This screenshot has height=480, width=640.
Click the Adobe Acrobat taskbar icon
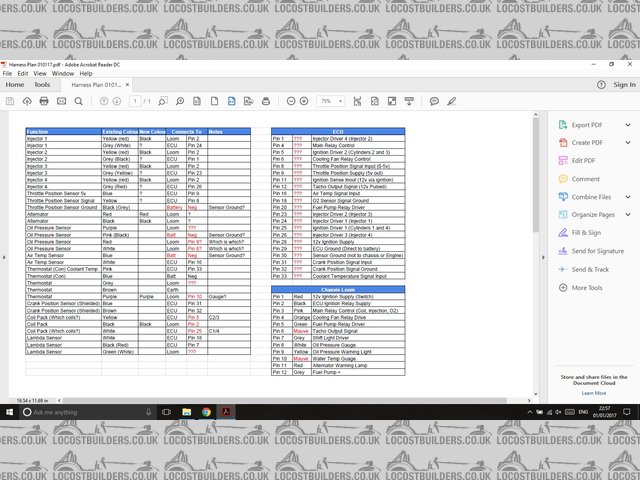(226, 412)
